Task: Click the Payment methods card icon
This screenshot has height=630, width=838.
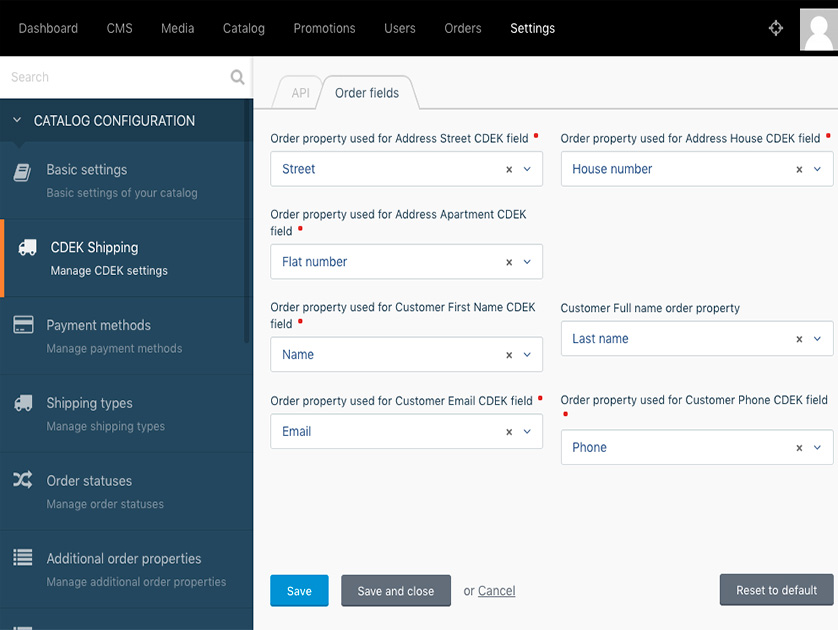Action: 23,324
